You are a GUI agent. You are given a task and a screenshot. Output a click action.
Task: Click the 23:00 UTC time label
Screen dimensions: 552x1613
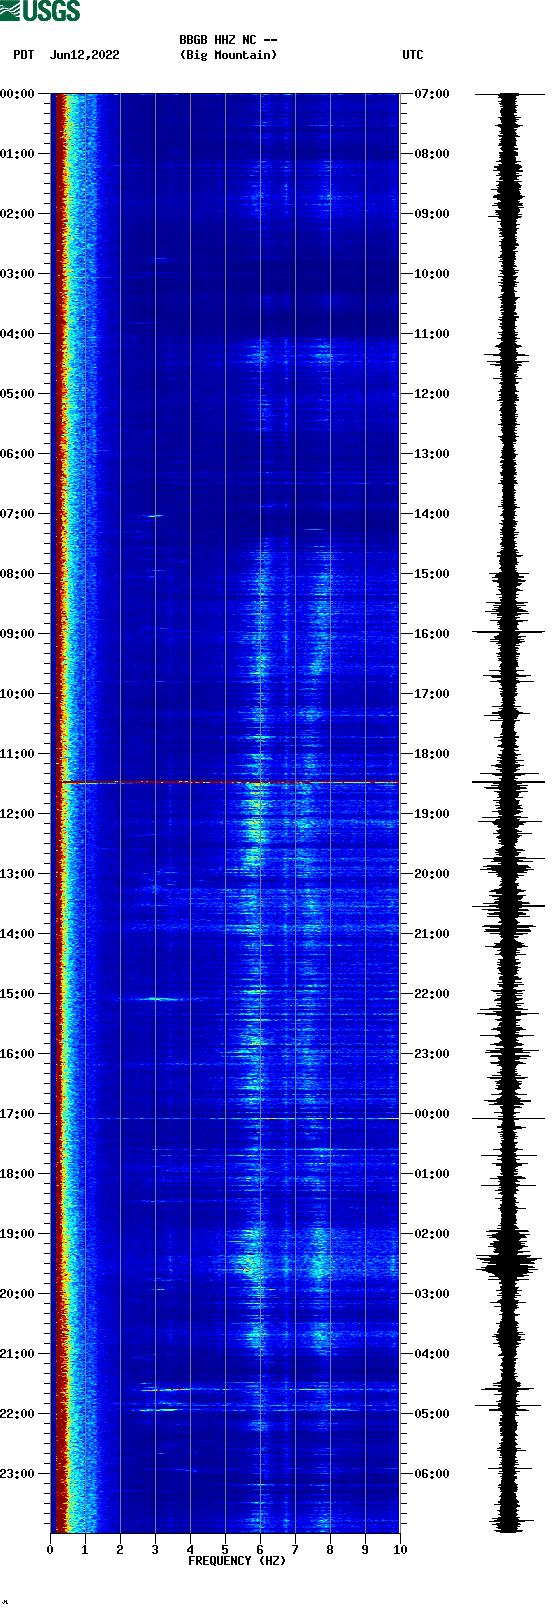tap(432, 1054)
